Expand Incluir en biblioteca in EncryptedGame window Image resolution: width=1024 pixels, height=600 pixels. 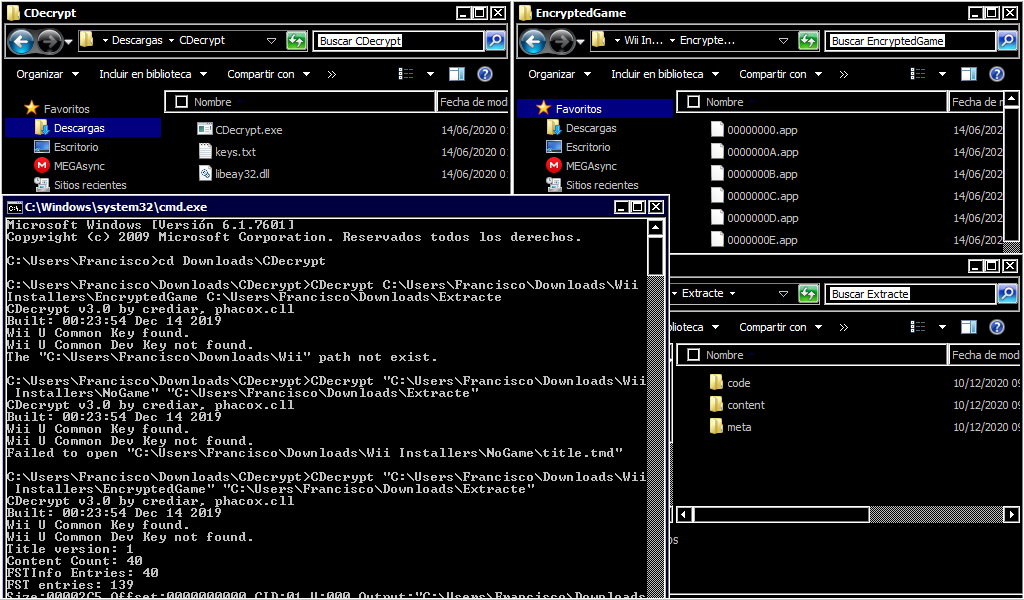click(x=665, y=74)
